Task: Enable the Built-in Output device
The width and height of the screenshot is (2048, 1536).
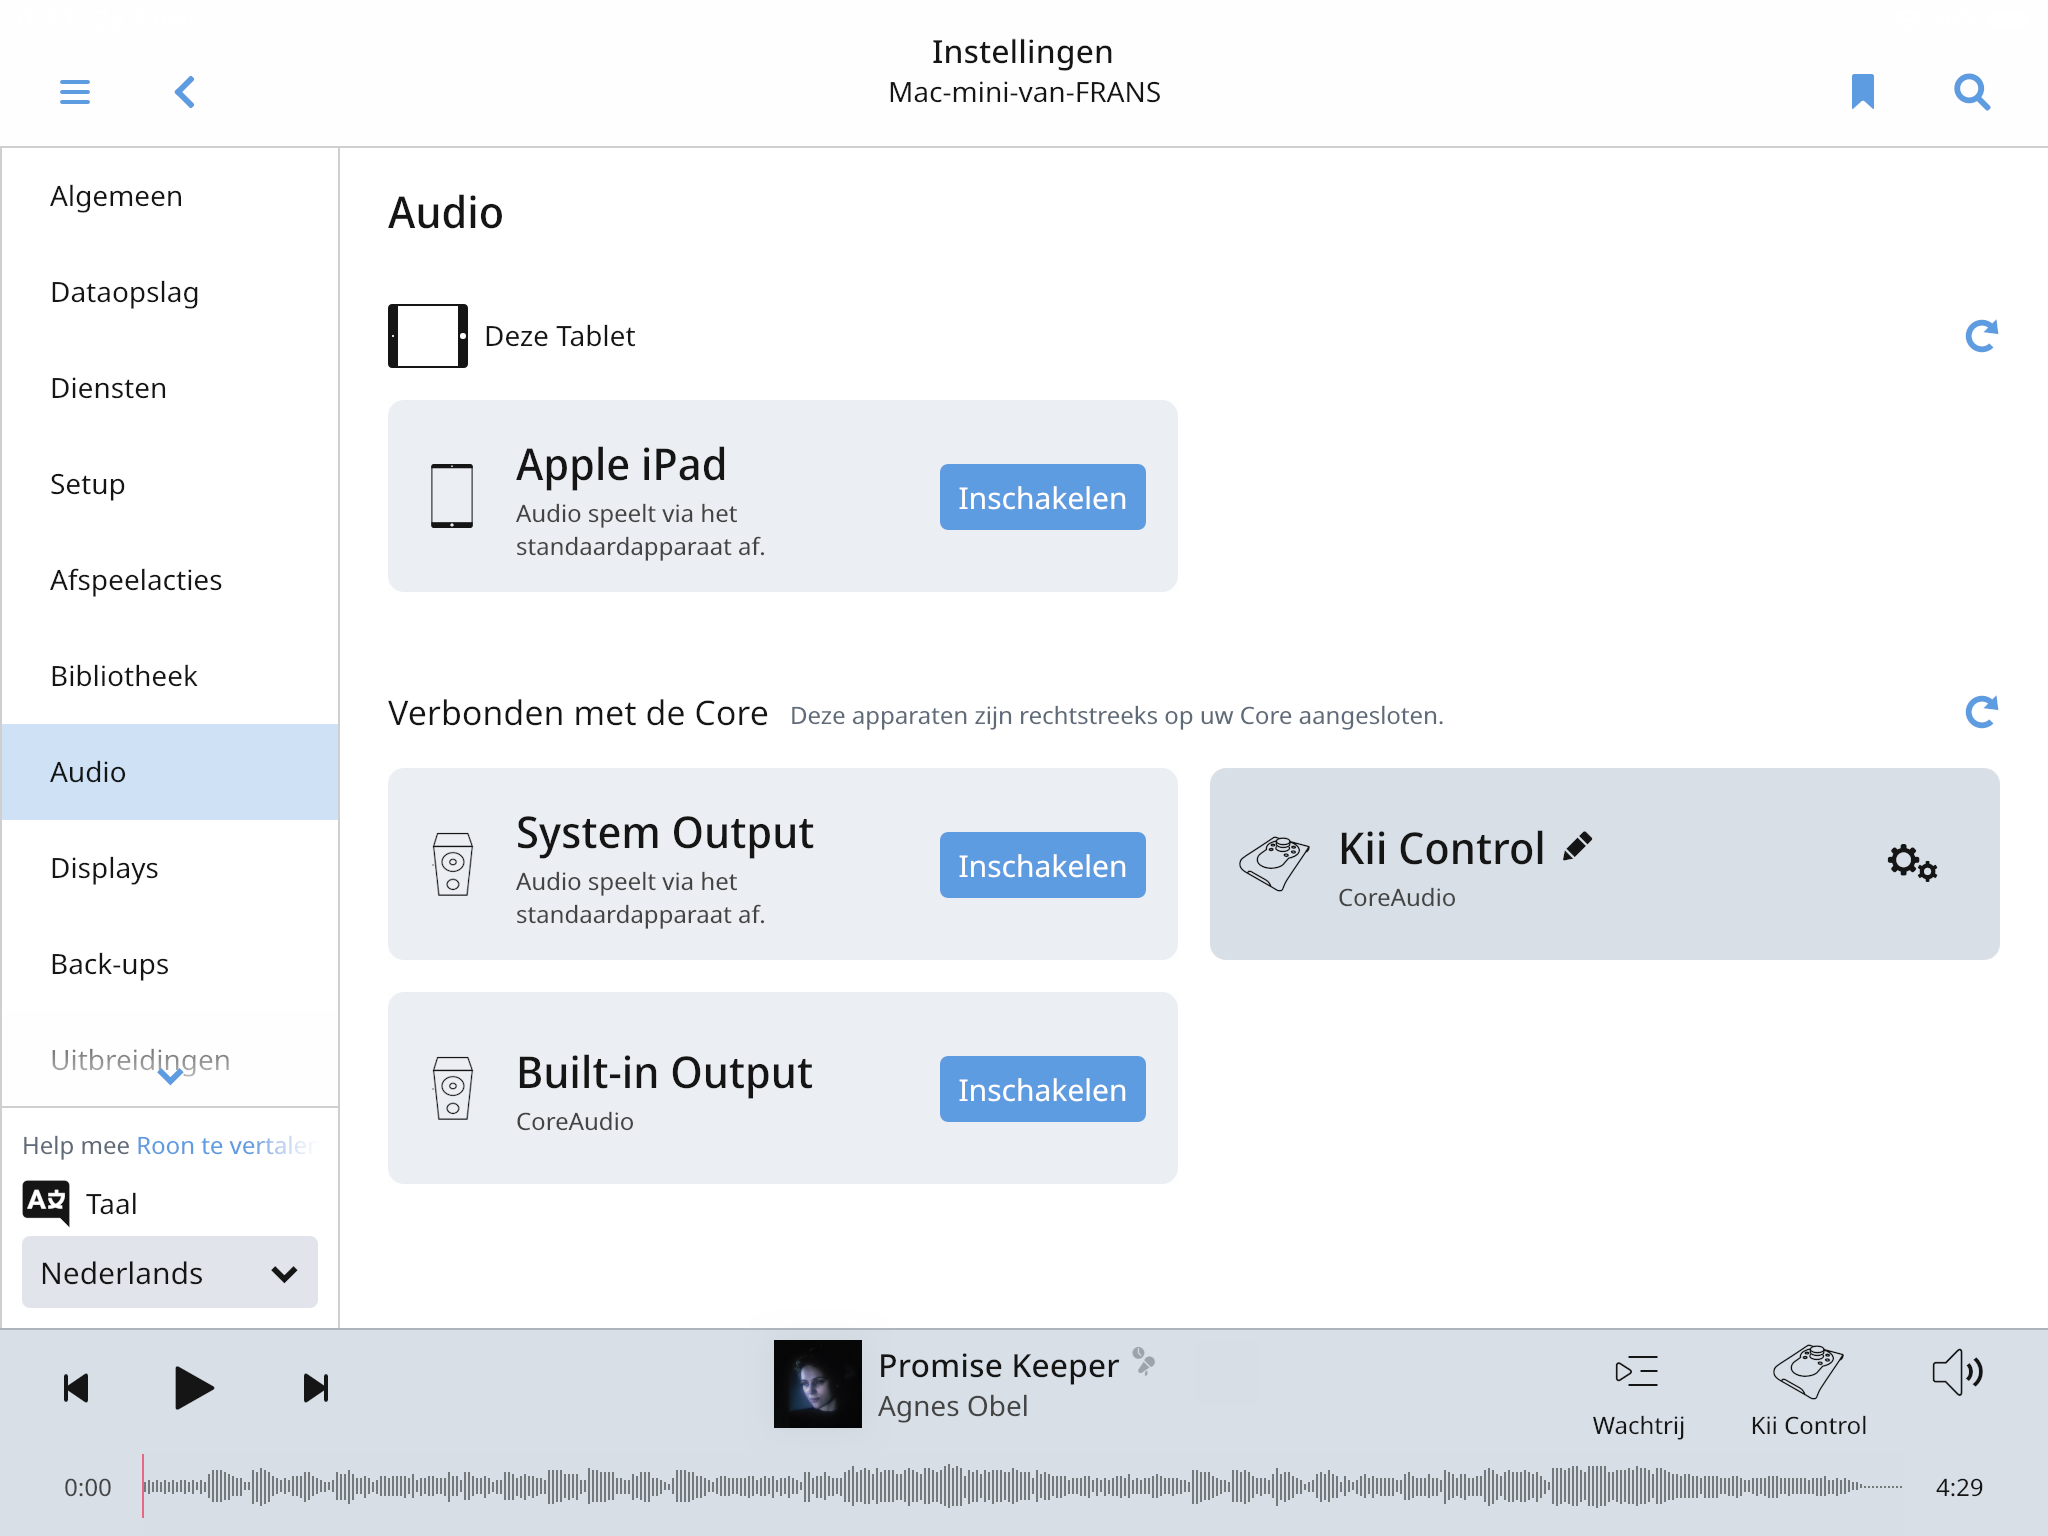Action: tap(1042, 1089)
